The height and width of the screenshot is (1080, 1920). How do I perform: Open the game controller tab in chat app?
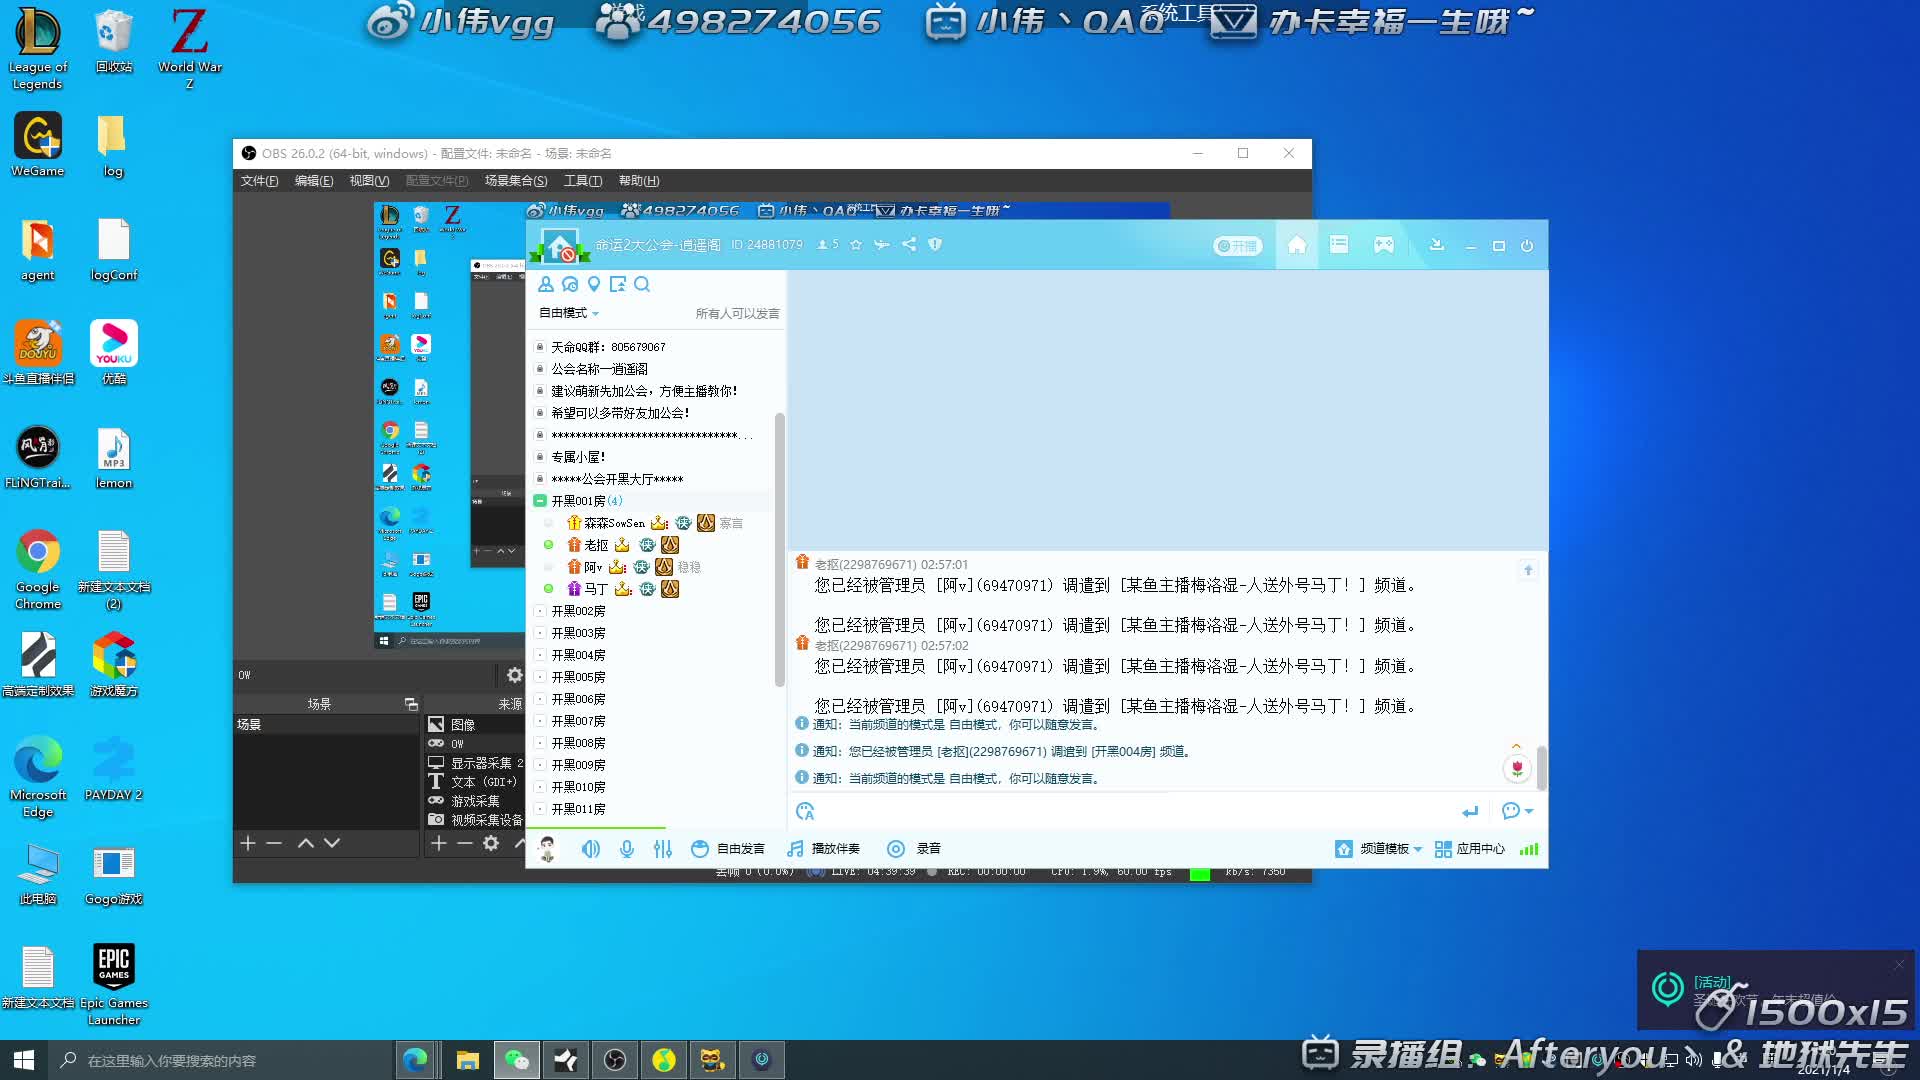click(x=1384, y=245)
